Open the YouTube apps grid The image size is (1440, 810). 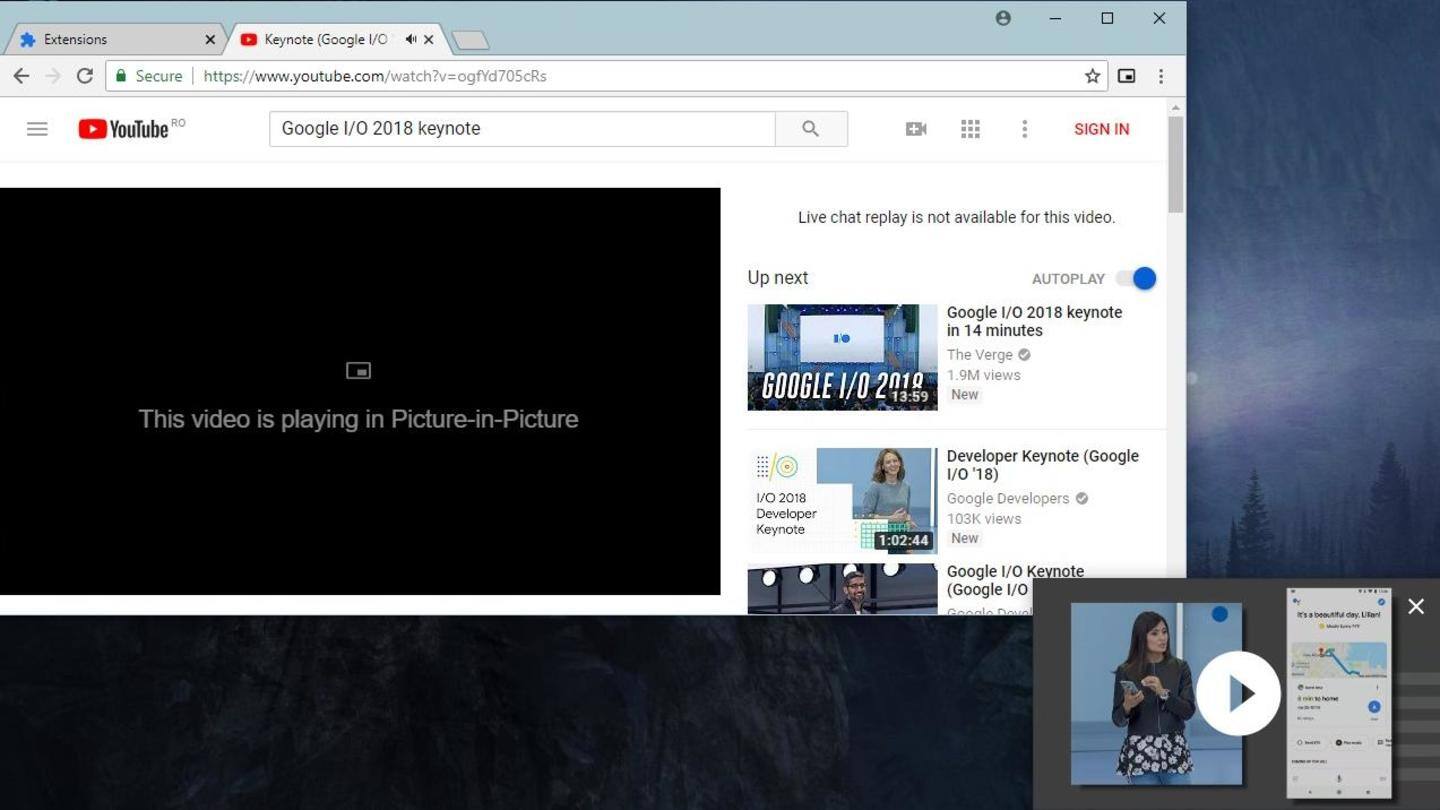[x=970, y=129]
